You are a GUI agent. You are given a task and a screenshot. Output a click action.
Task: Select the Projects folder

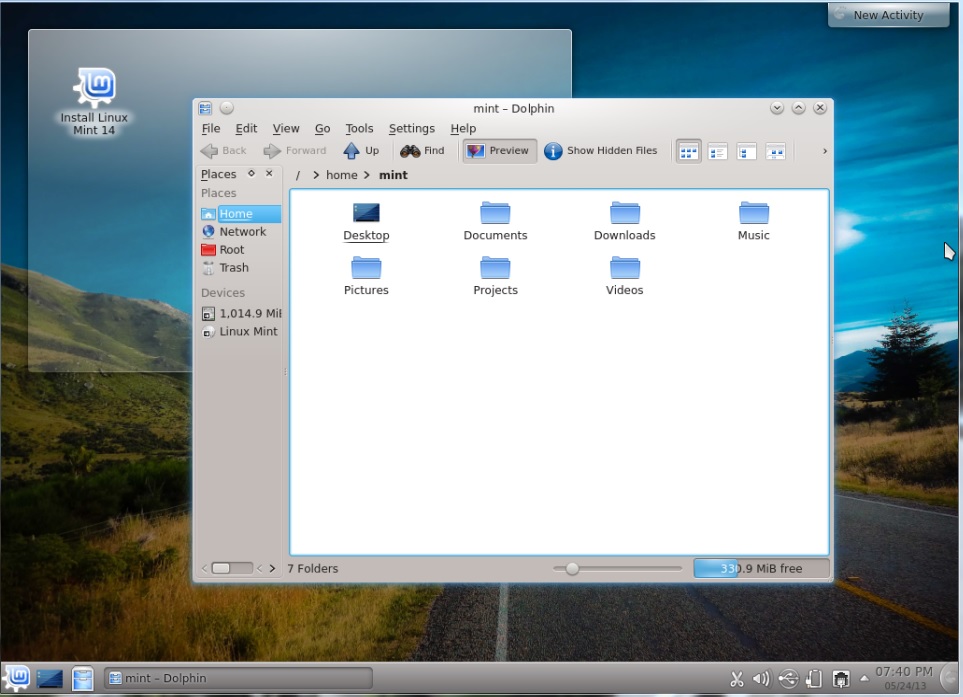click(x=495, y=276)
